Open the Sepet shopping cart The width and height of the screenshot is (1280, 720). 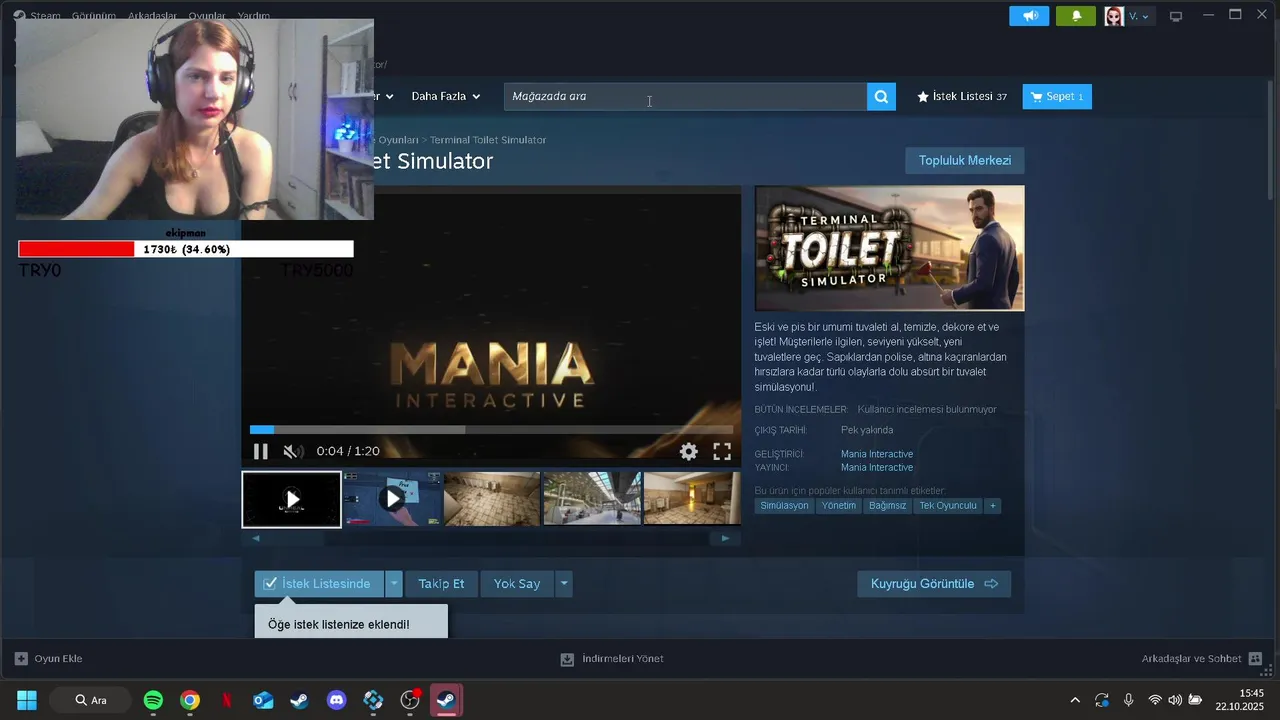pyautogui.click(x=1057, y=97)
